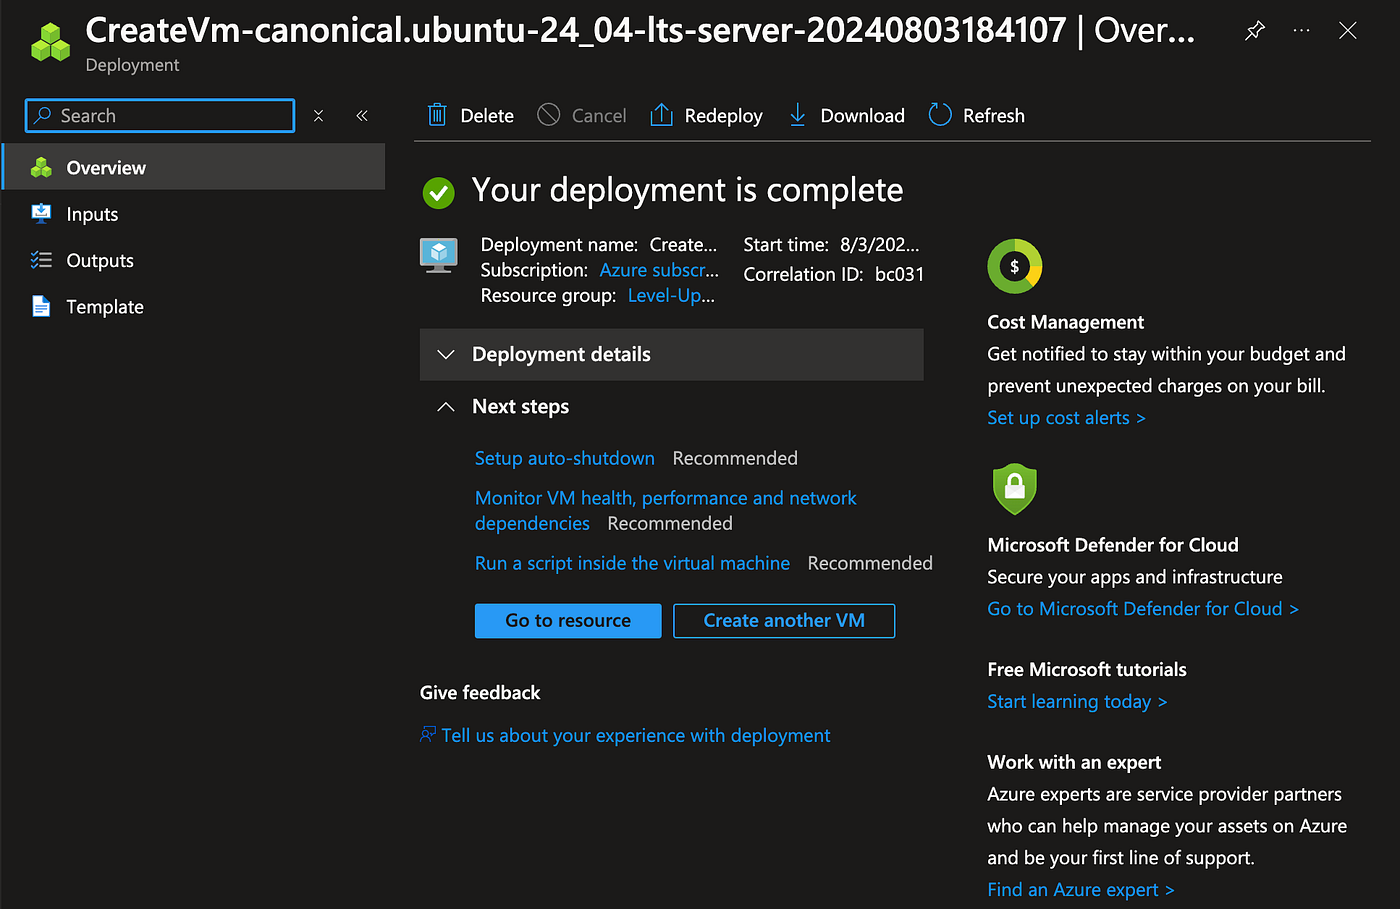This screenshot has height=909, width=1400.
Task: Click the Start time value 8/3/202...
Action: (880, 244)
